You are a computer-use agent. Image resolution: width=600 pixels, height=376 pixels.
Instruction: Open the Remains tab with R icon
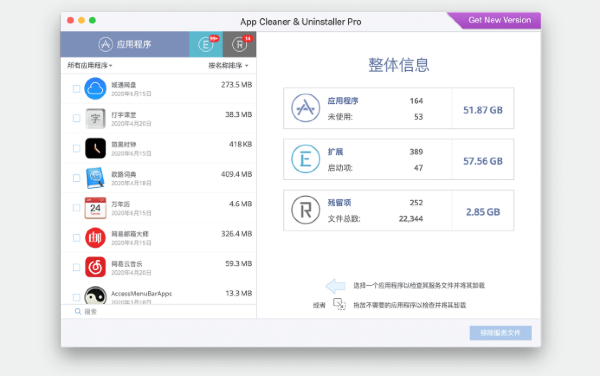click(x=240, y=44)
